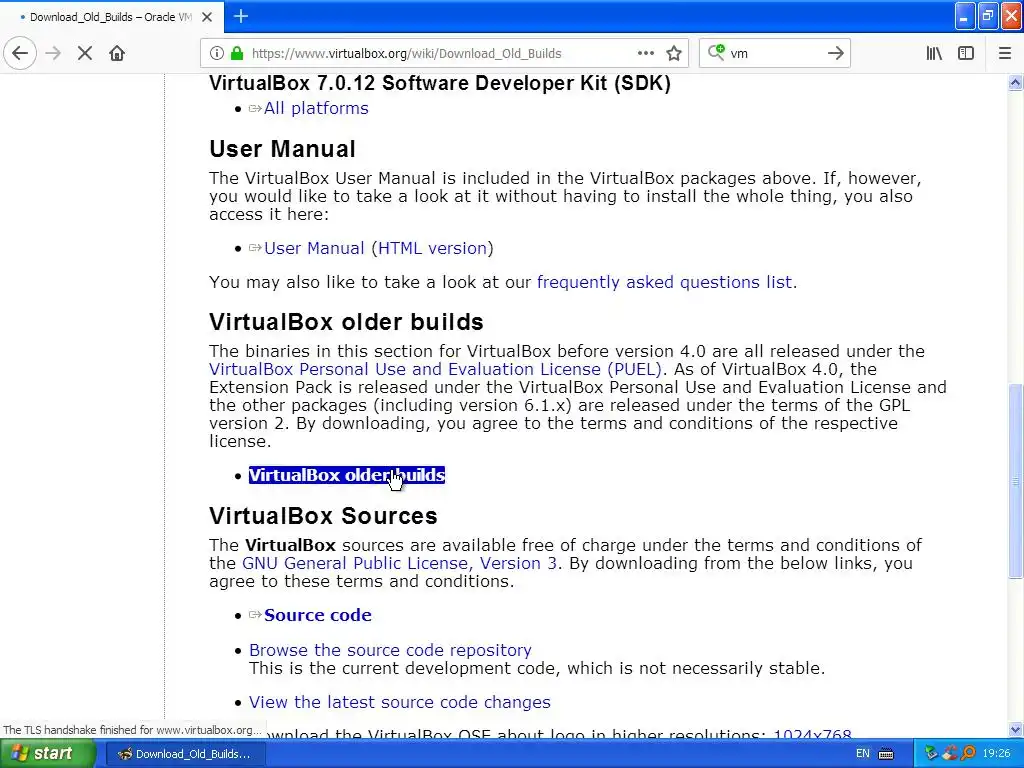The image size is (1024, 768).
Task: Open page actions three-dot menu
Action: tap(645, 54)
